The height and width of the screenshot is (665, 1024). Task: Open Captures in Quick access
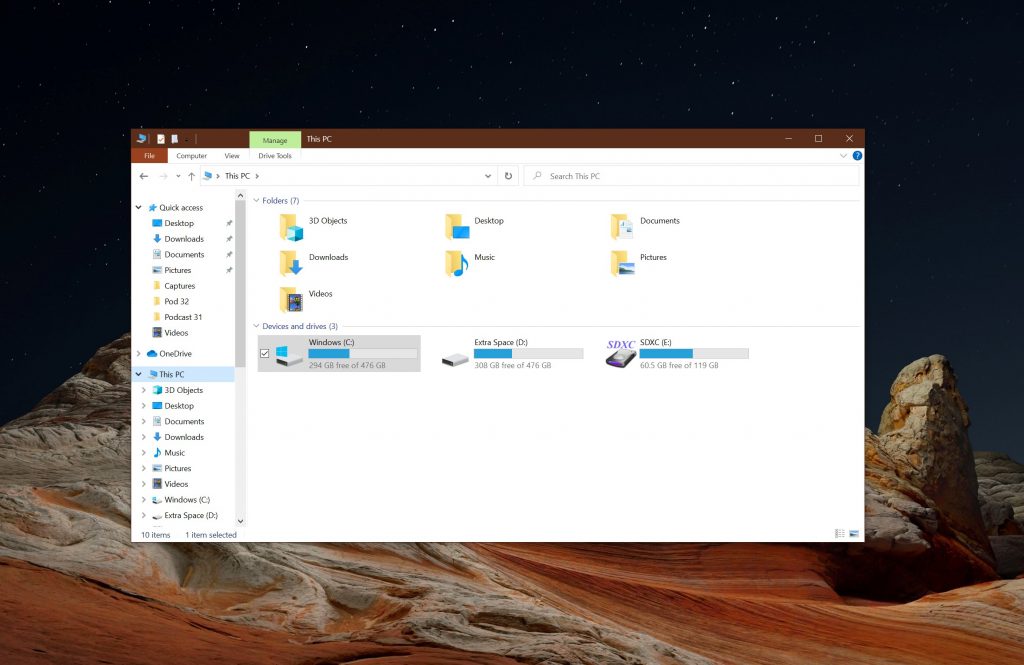pos(180,286)
